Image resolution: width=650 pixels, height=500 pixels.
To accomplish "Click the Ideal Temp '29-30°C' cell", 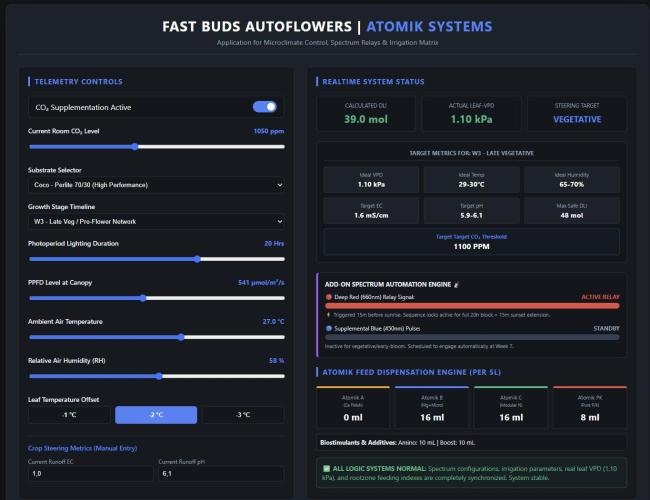I will [471, 180].
